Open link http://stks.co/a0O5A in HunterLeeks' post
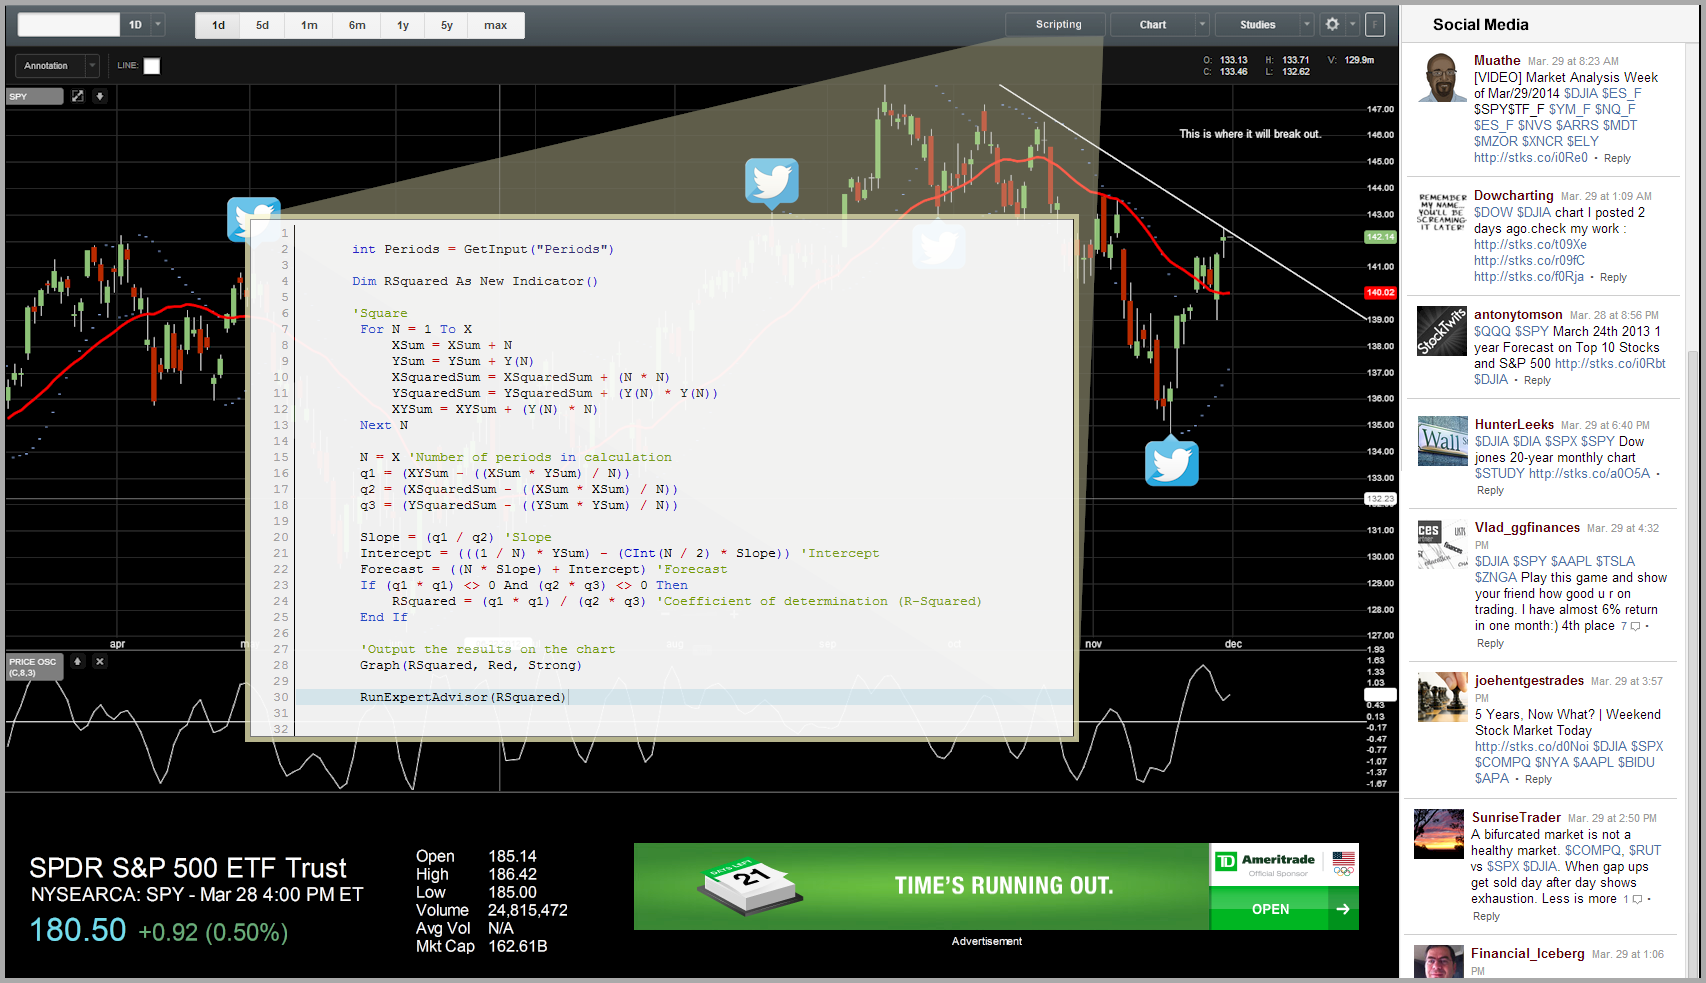This screenshot has height=983, width=1706. (1589, 473)
